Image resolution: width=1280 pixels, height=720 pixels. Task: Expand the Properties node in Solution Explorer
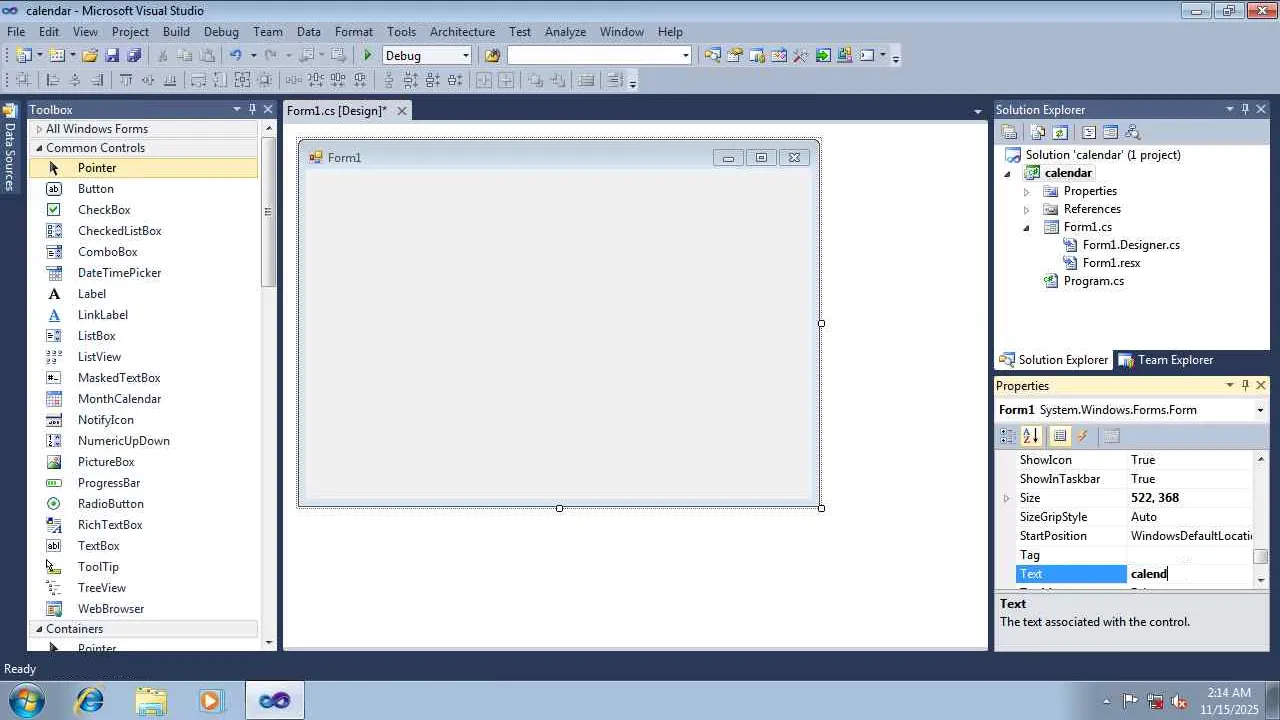coord(1026,191)
